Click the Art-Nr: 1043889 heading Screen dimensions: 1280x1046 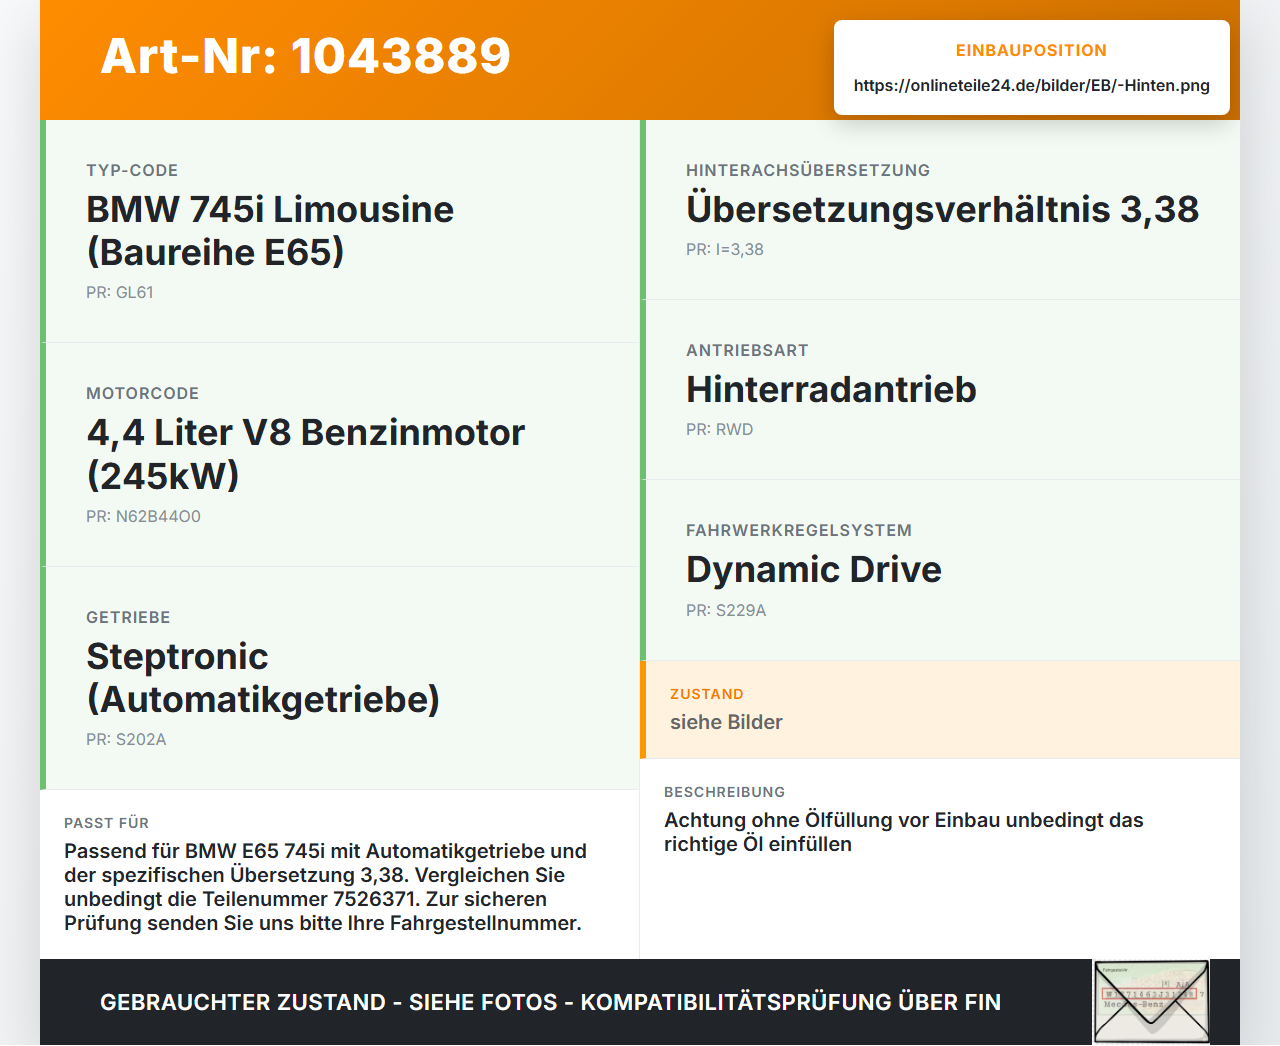pos(305,56)
